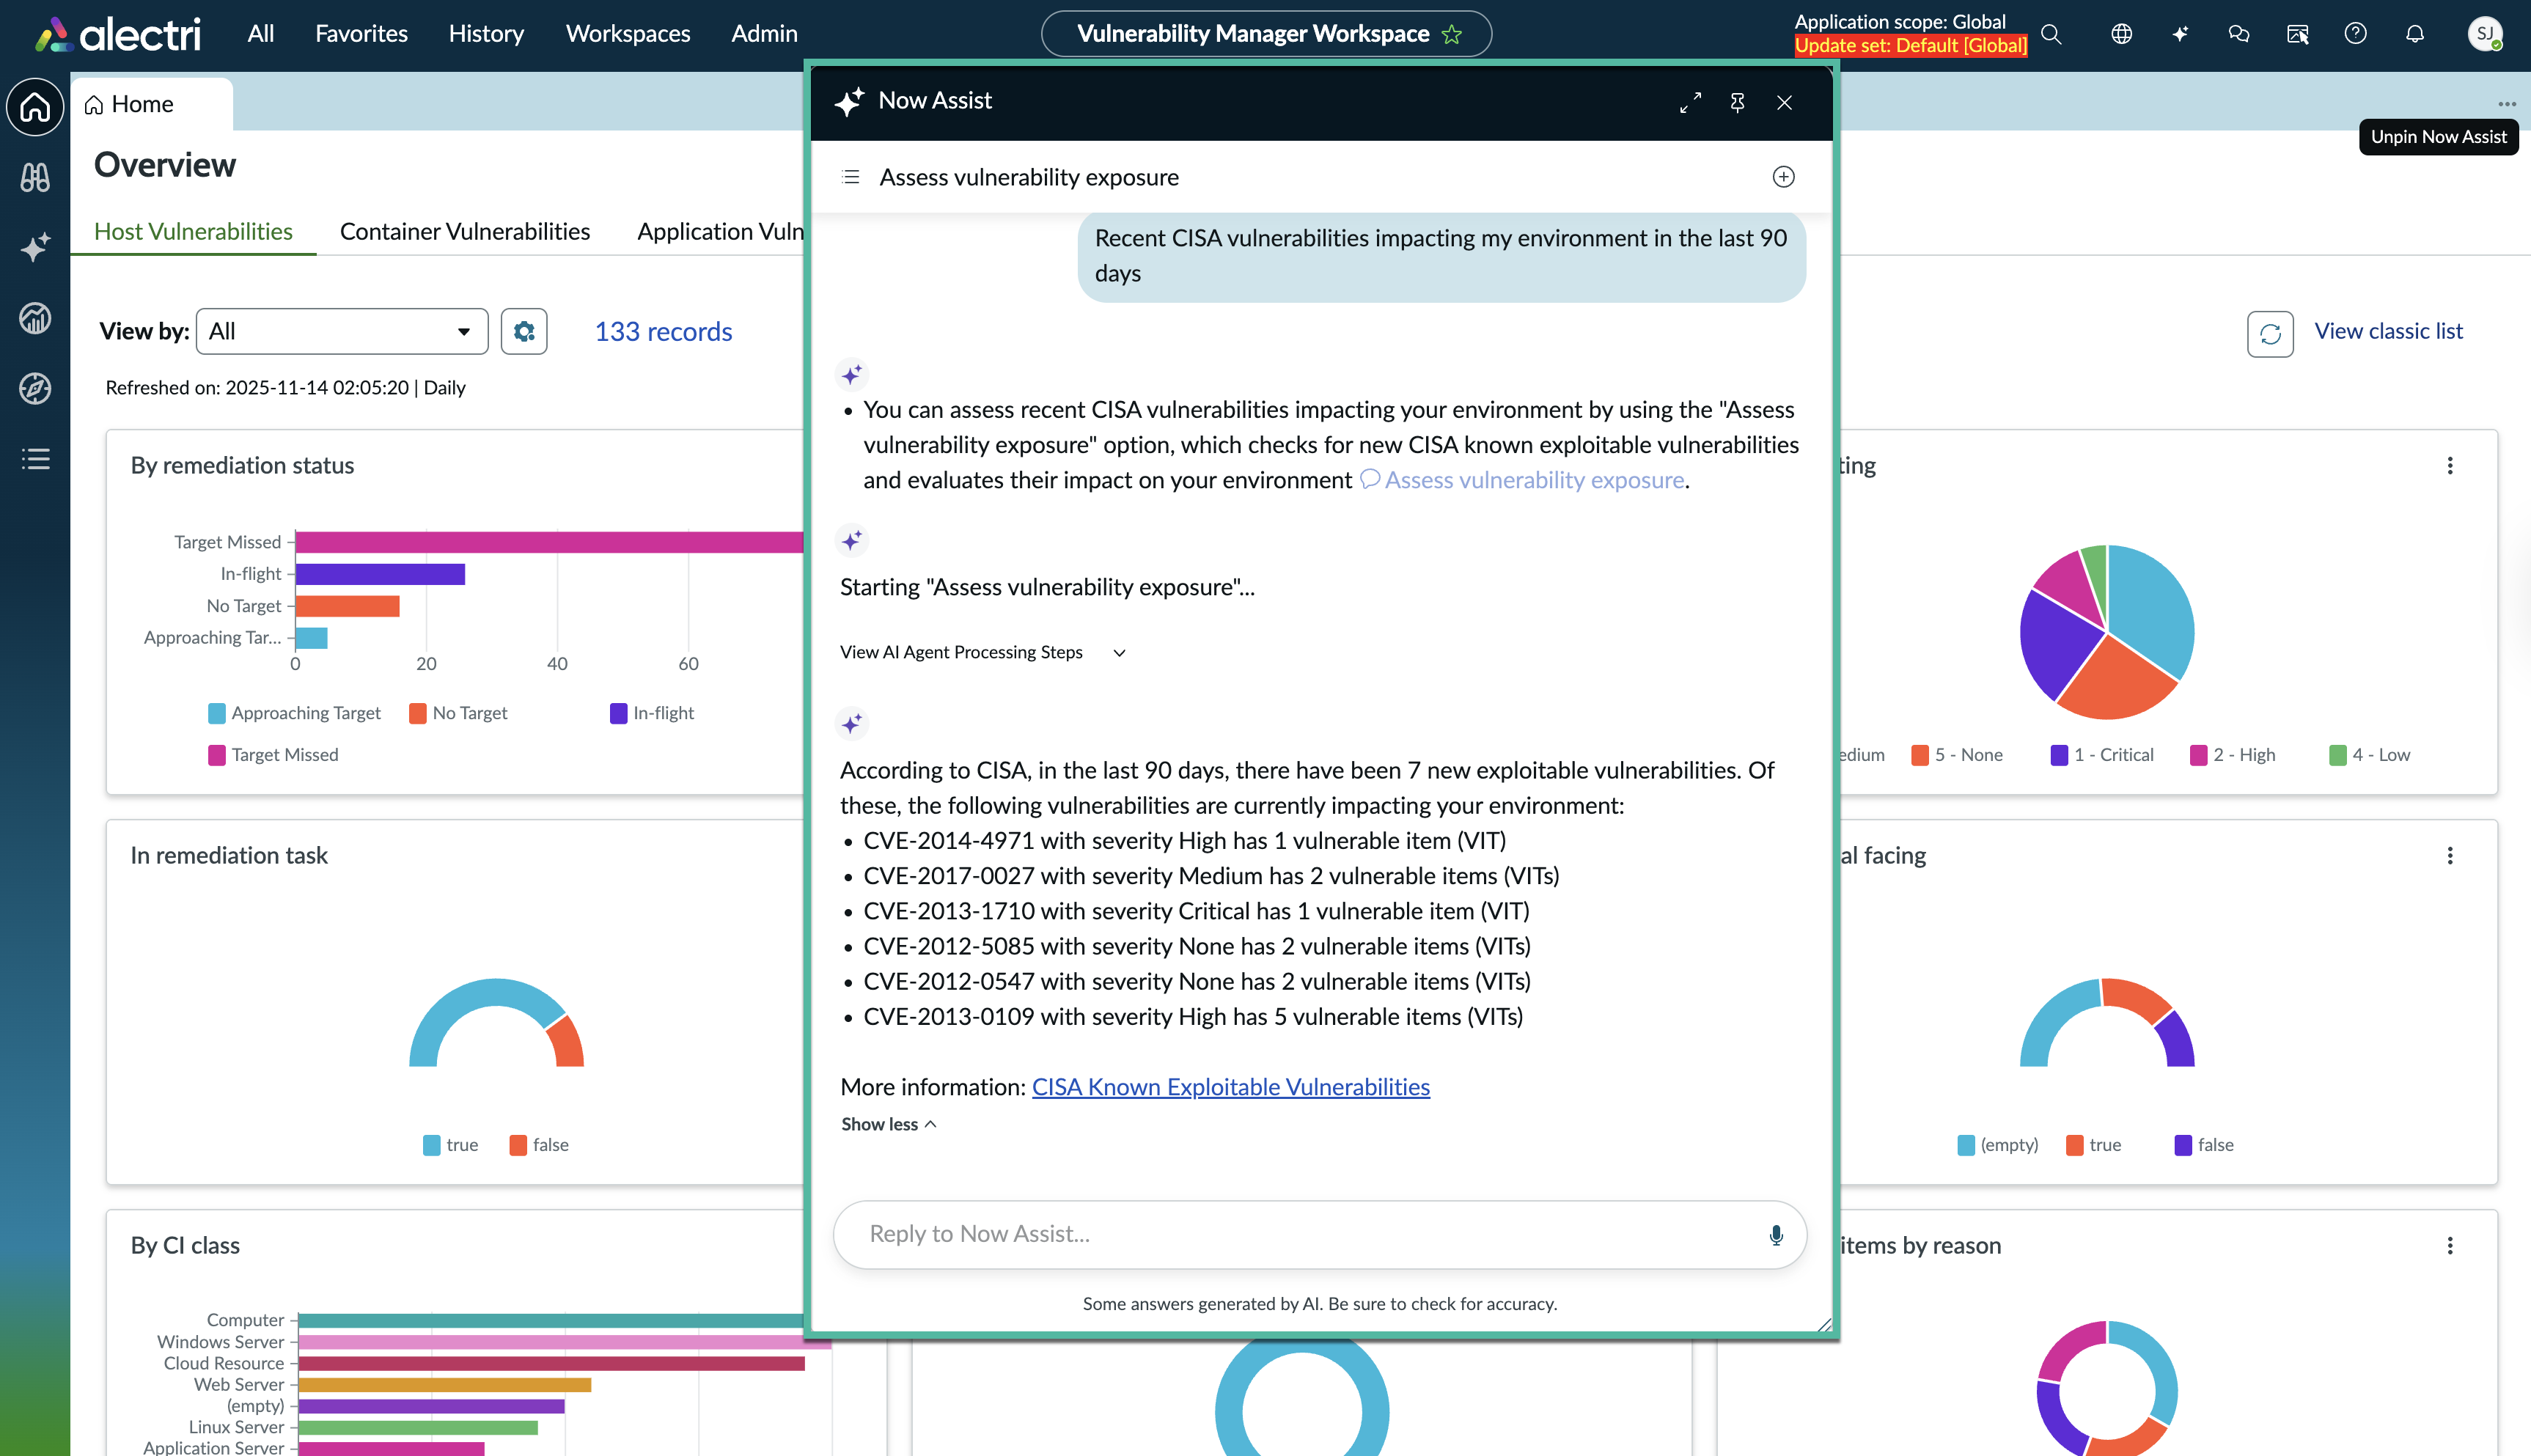Start a new chat with plus icon
This screenshot has width=2531, height=1456.
[1783, 177]
